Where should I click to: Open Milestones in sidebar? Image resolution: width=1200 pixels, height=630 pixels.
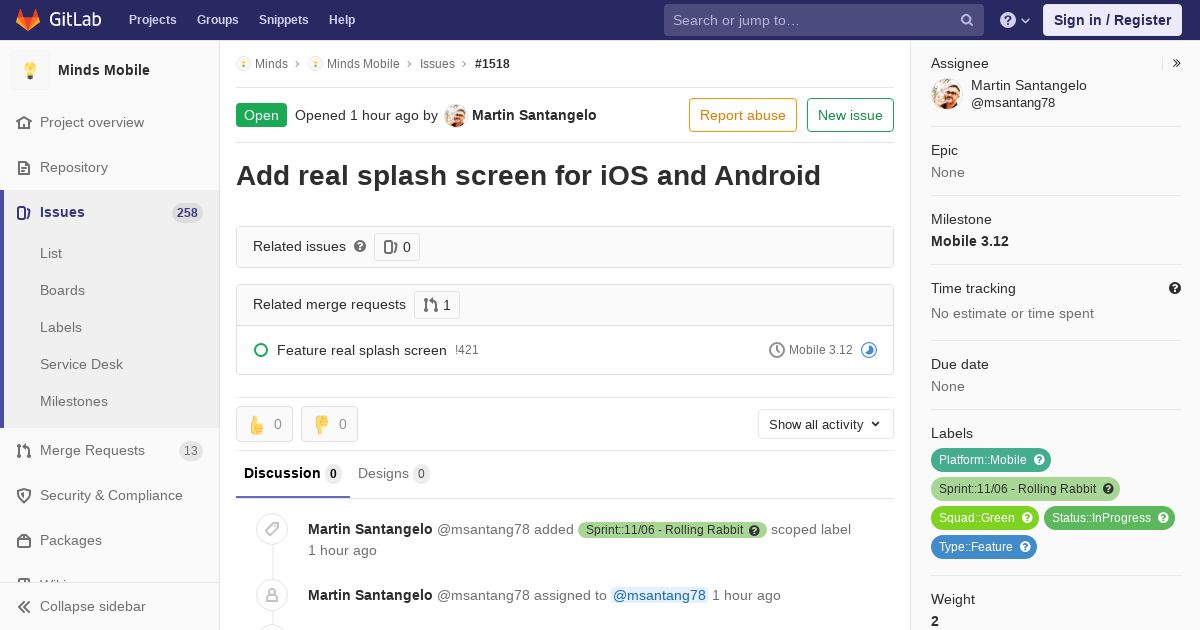pyautogui.click(x=74, y=401)
